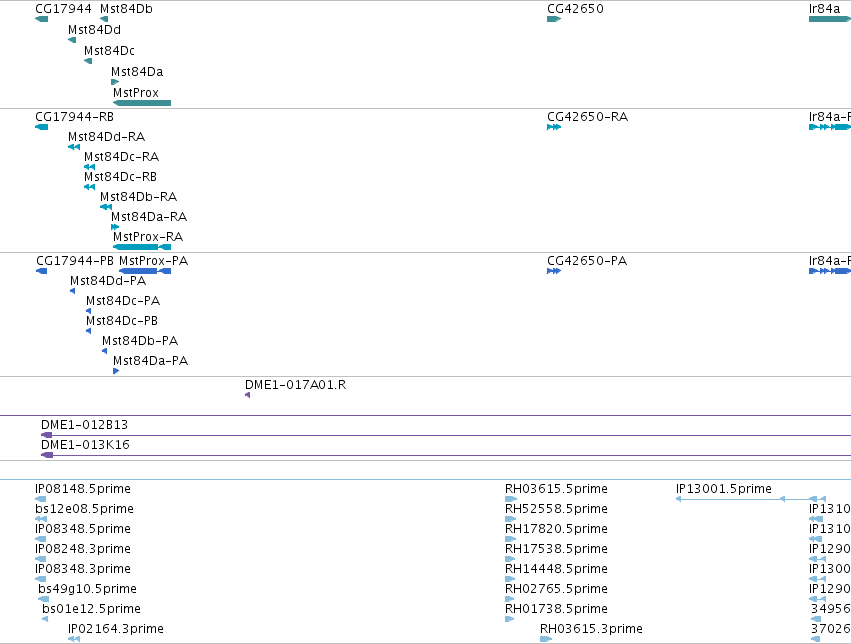Image resolution: width=851 pixels, height=644 pixels.
Task: Select the RH03615.3prime EST label
Action: [x=591, y=629]
